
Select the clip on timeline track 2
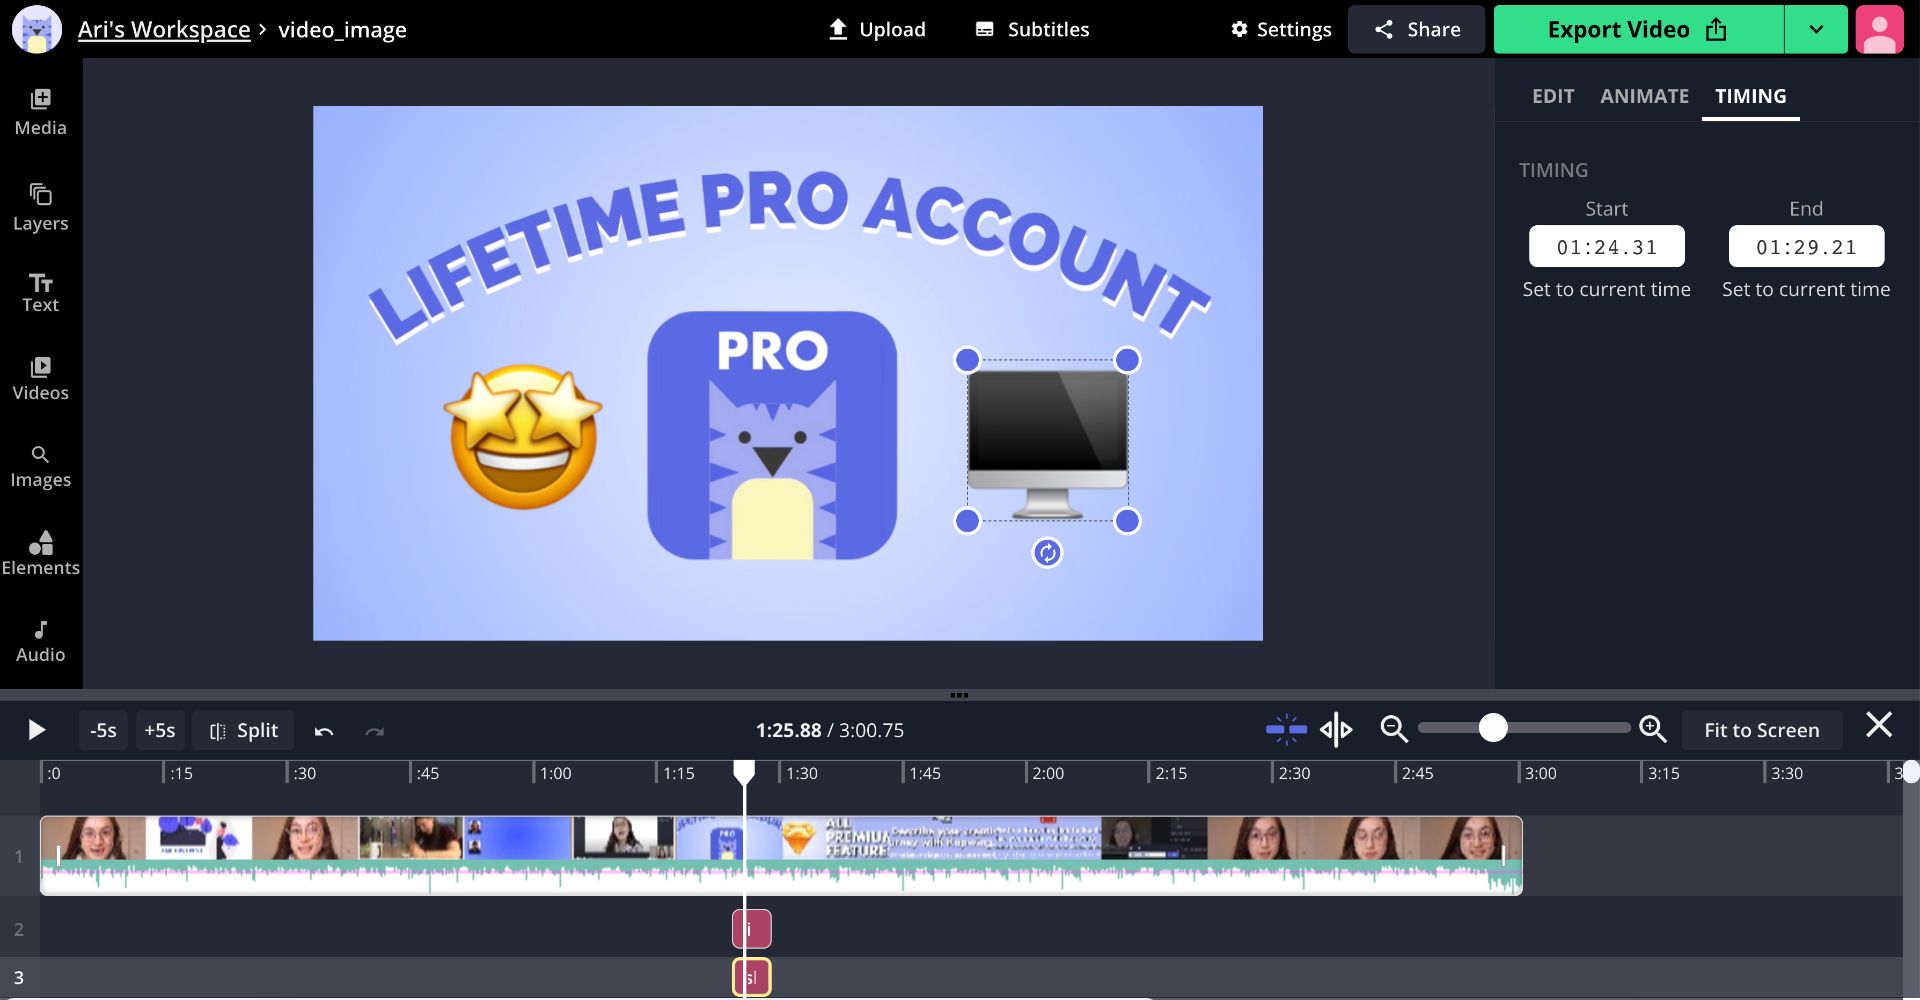(x=752, y=929)
